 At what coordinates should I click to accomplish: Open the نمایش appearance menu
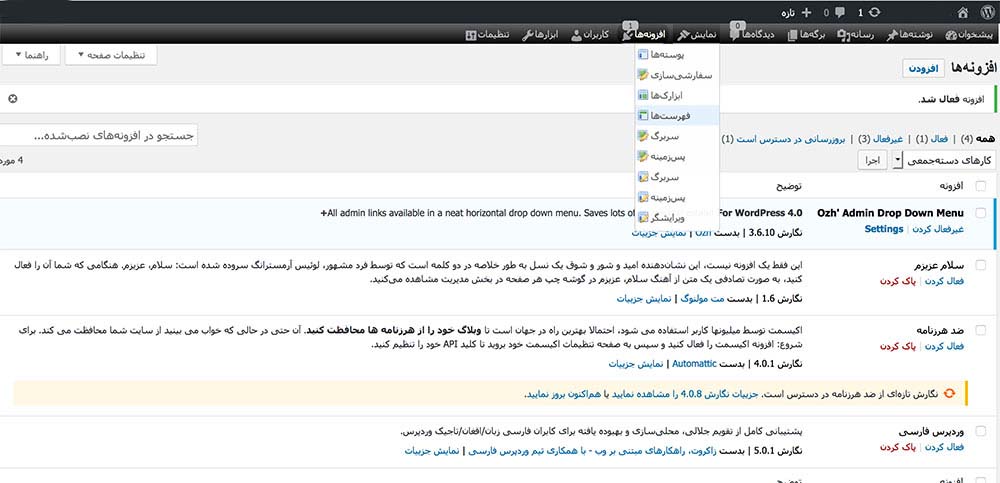[697, 34]
